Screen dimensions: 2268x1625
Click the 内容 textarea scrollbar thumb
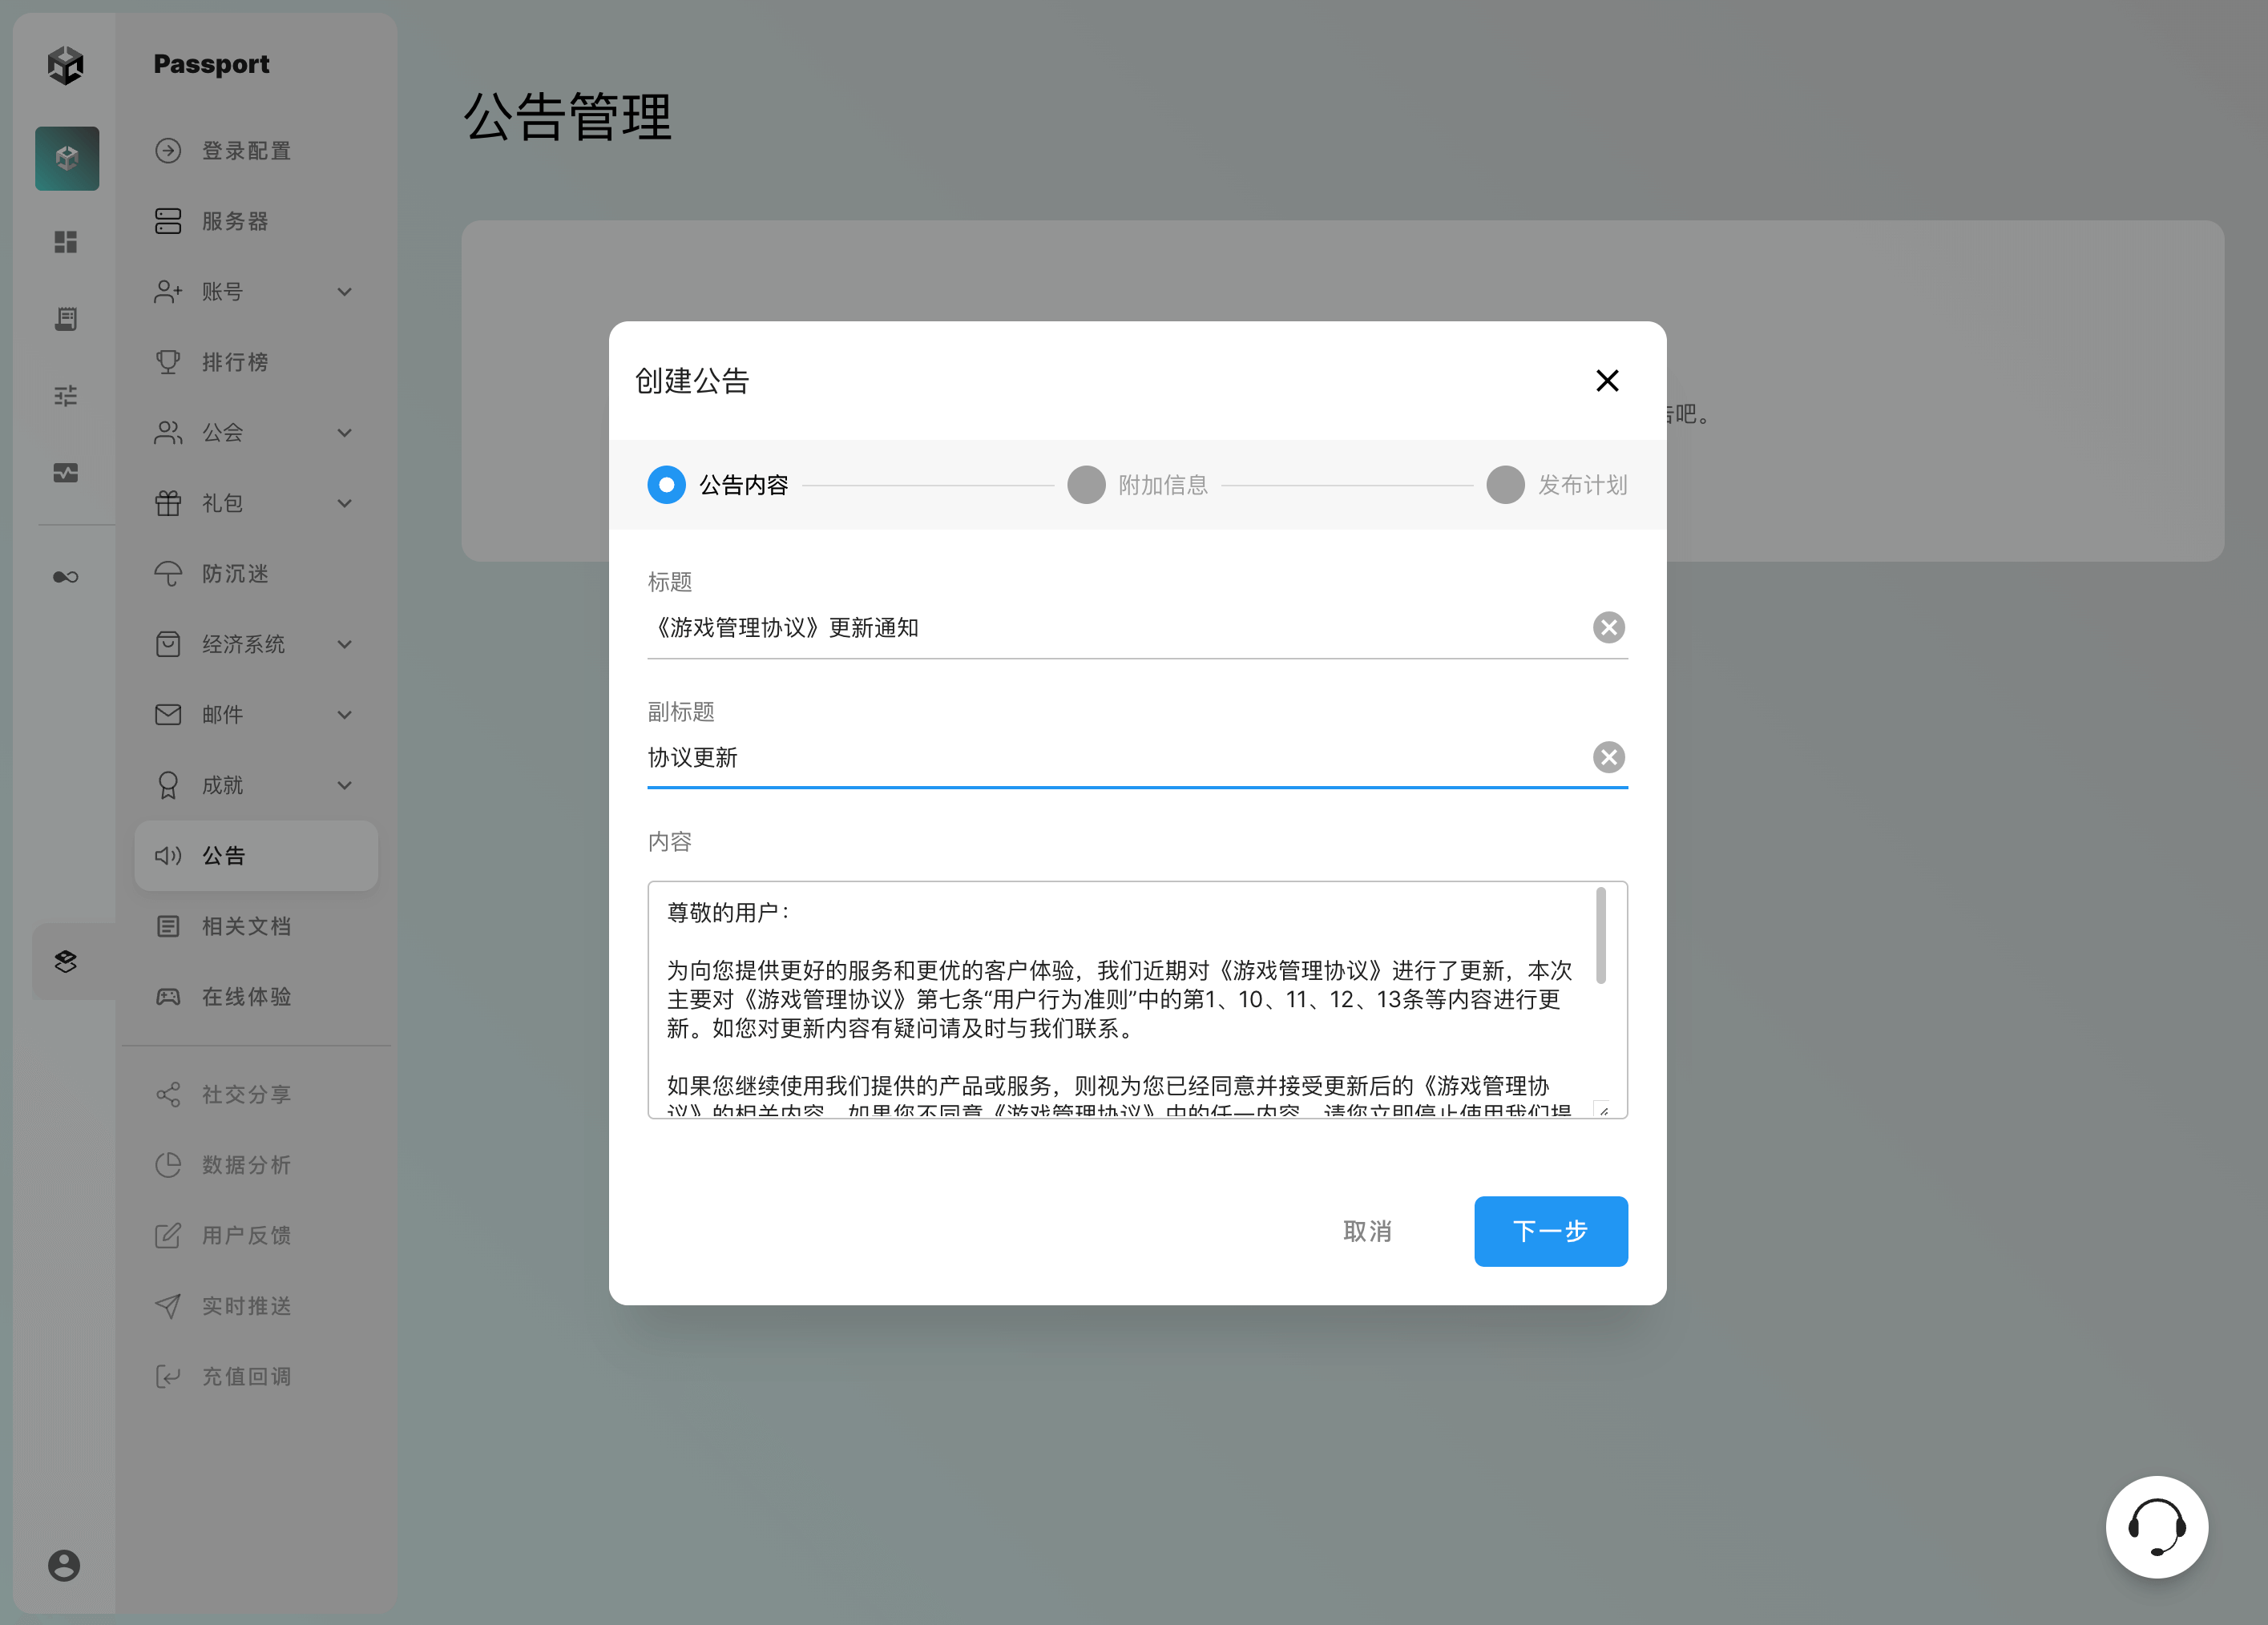tap(1600, 935)
